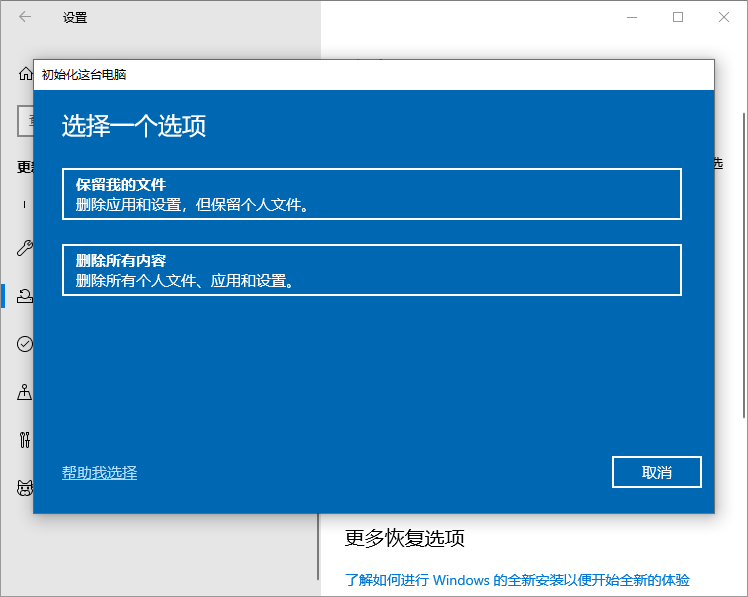Go back with the Settings back arrow

click(x=25, y=17)
